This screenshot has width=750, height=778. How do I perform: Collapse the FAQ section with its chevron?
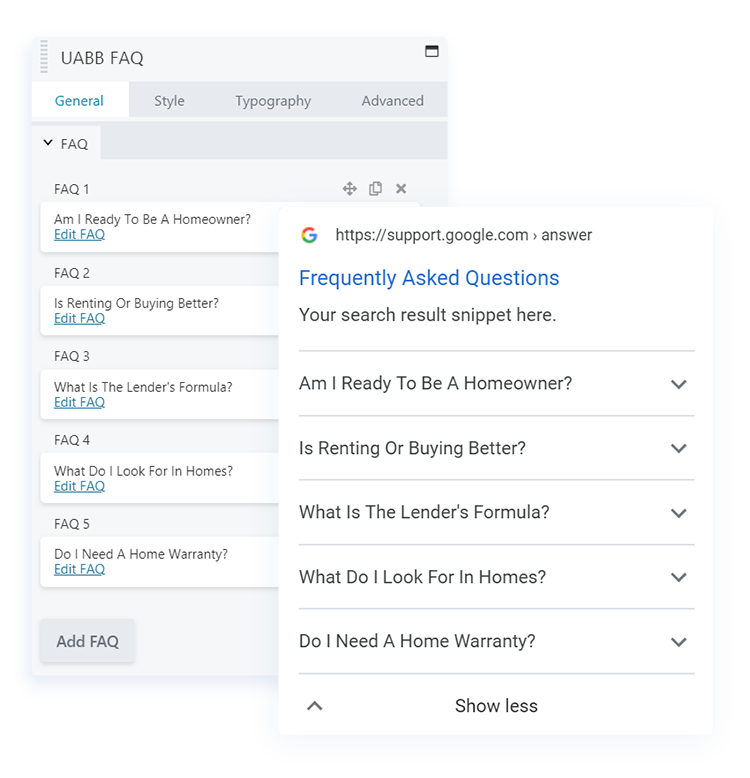point(48,143)
